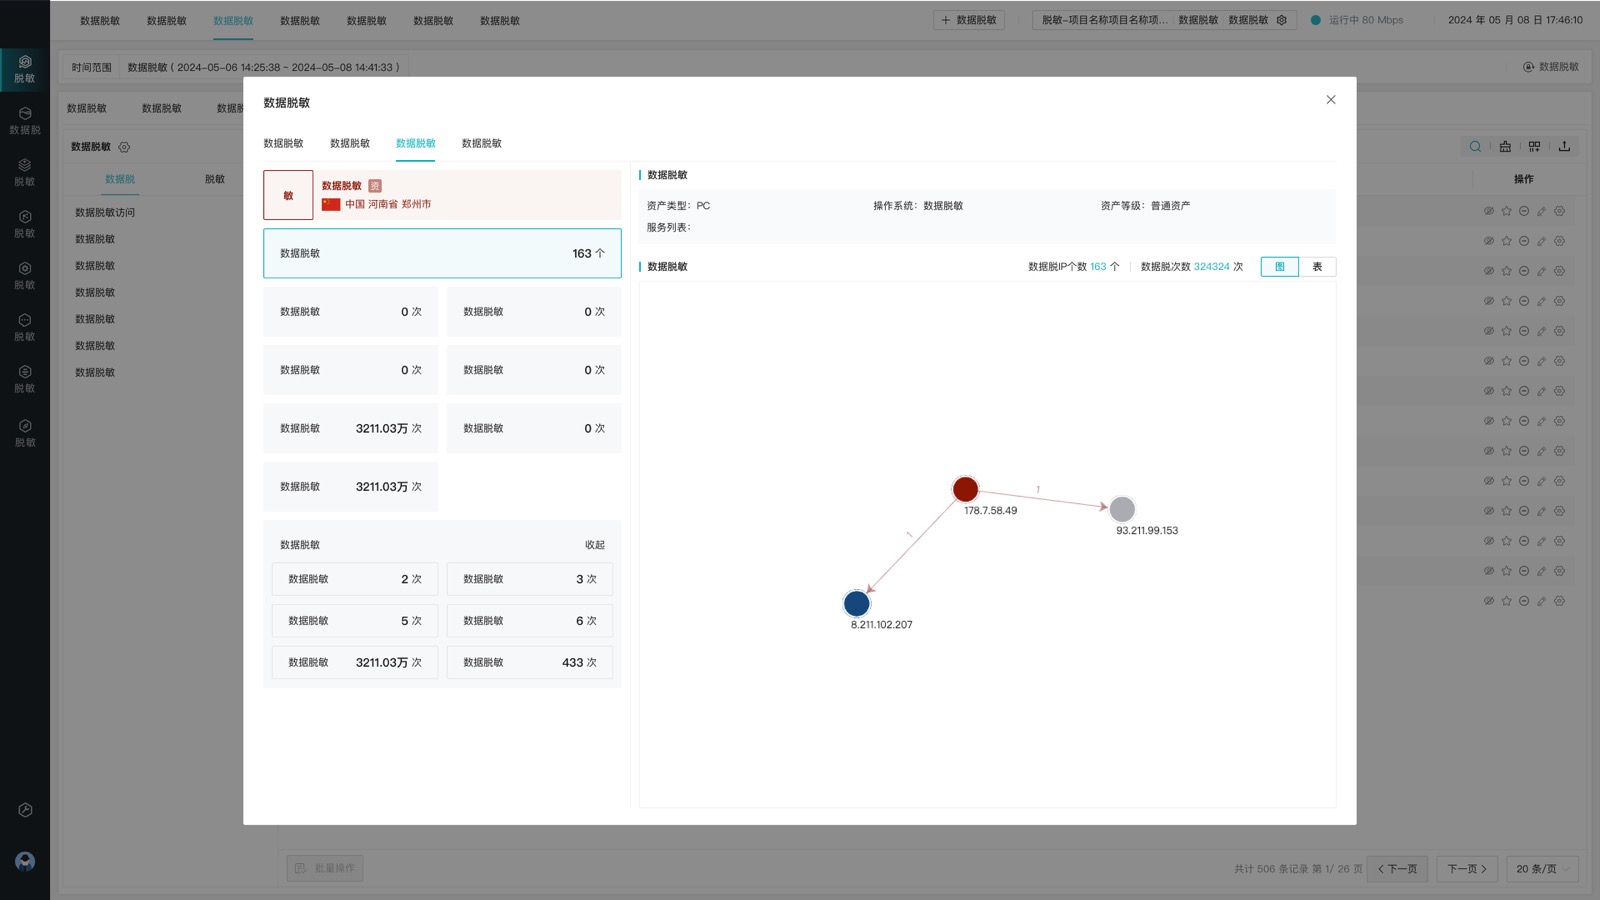Open the sub-card showing 5 次
The image size is (1600, 900).
click(355, 621)
